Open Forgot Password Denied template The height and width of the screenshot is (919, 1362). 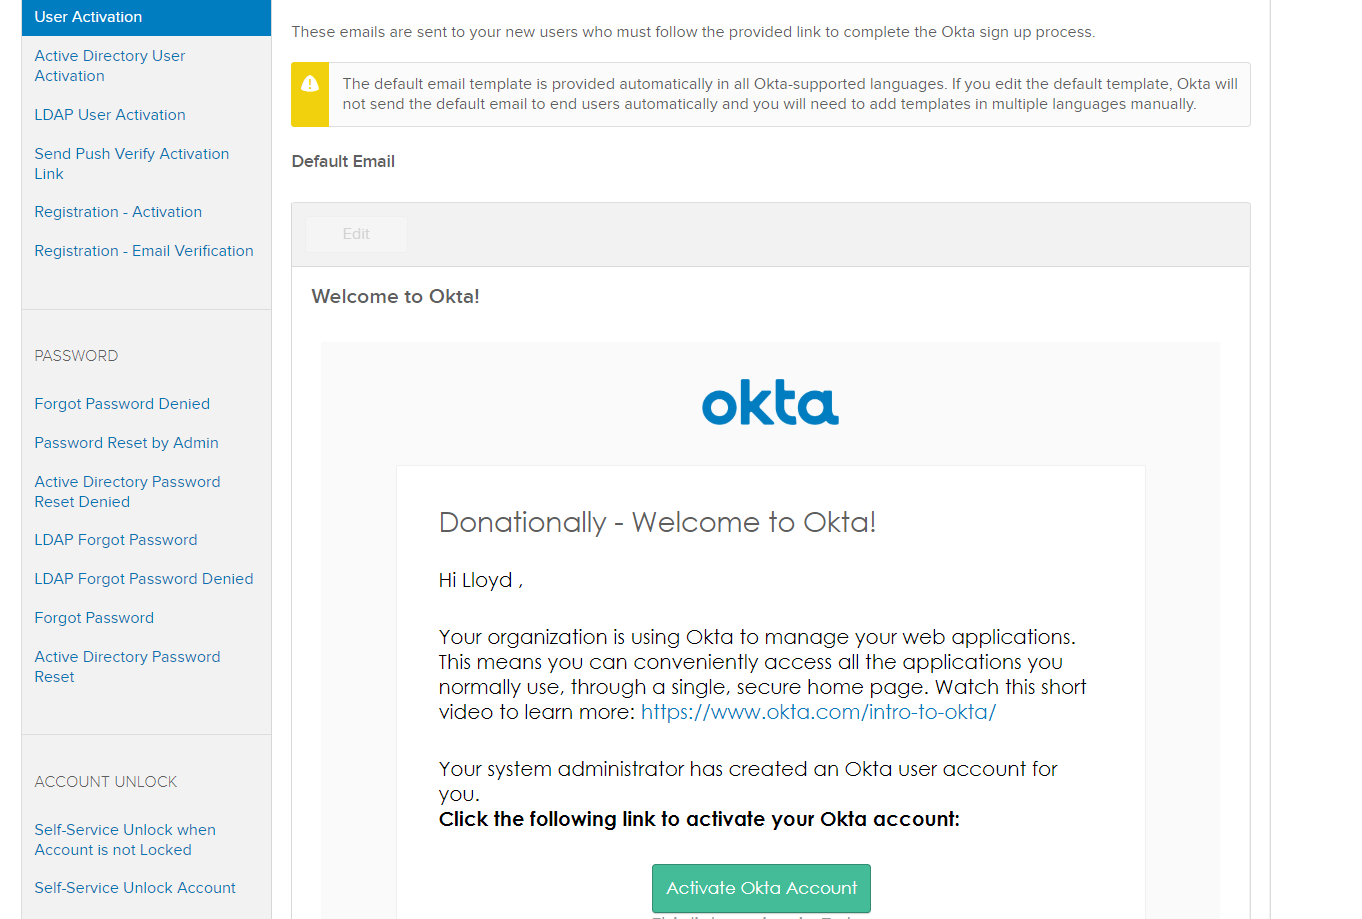pos(122,404)
